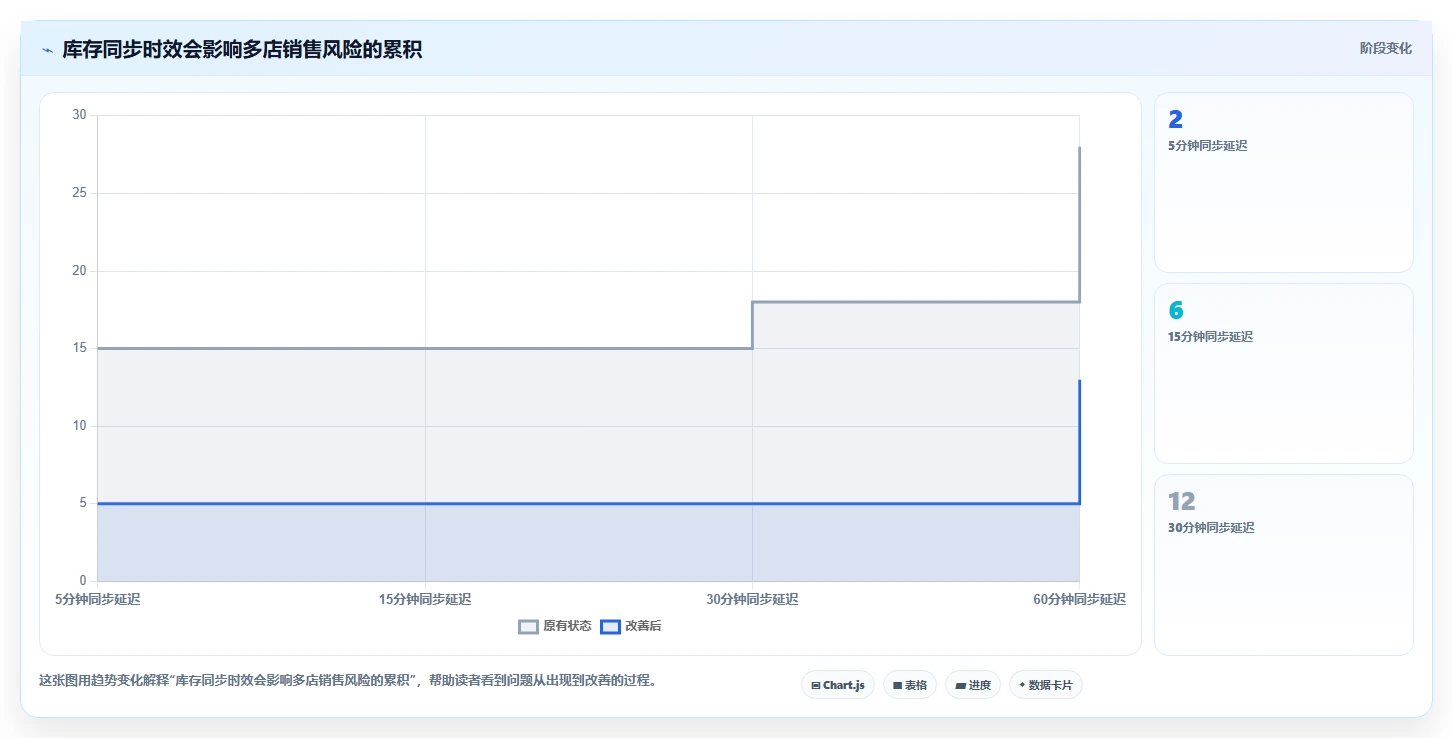Viewport: 1453px width, 738px height.
Task: Click the 数据卡片 tag pill
Action: coord(1046,685)
